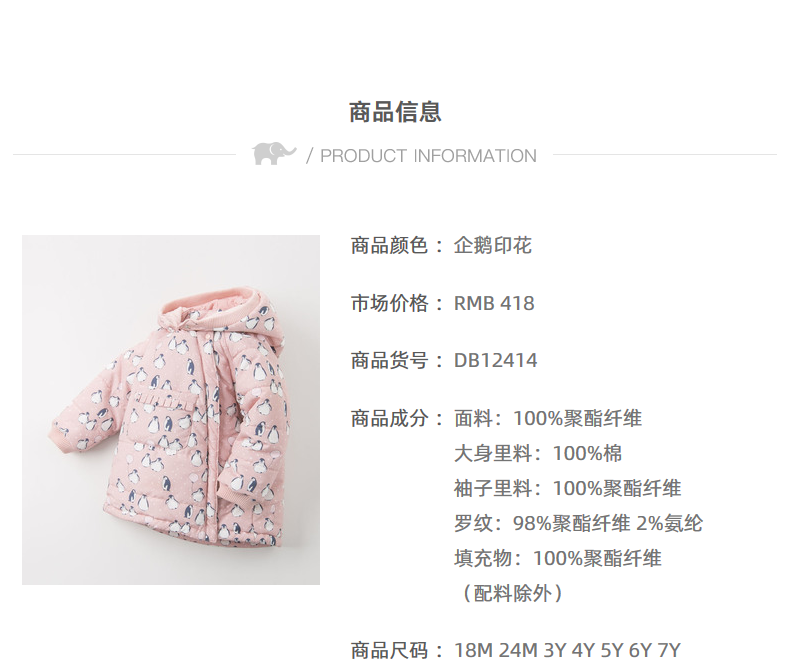Open the pink penguin jacket thumbnail
The height and width of the screenshot is (667, 790).
171,410
